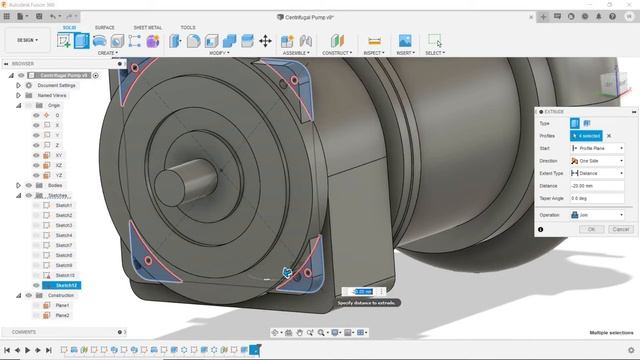Open the CONSTRUCT menu
The height and width of the screenshot is (360, 640).
point(337,53)
